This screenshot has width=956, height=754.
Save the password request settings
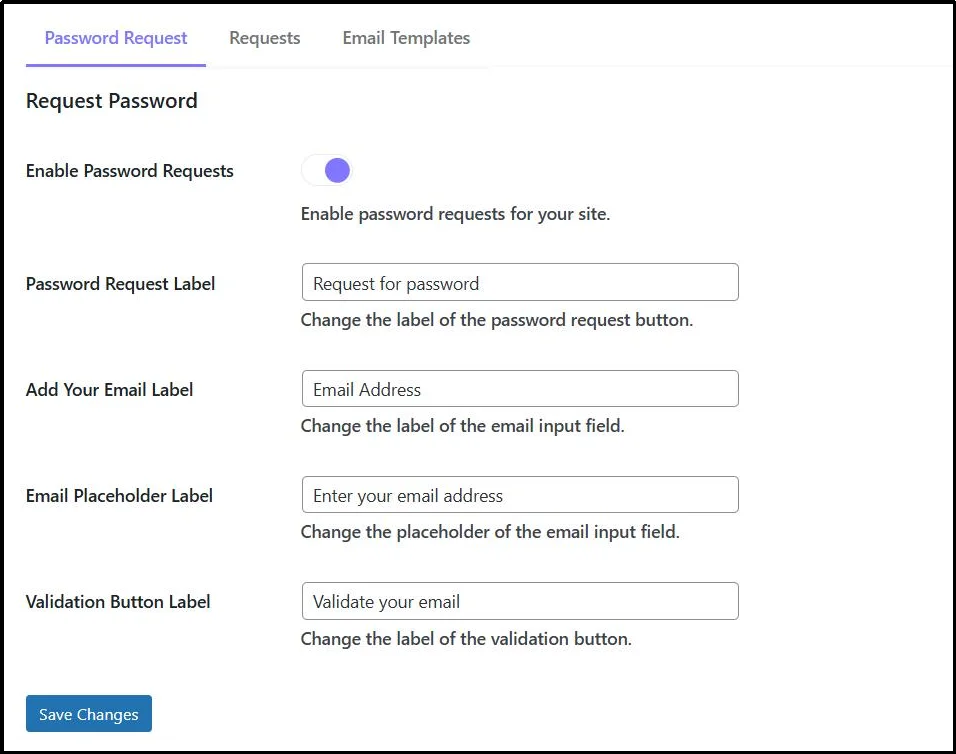click(88, 713)
